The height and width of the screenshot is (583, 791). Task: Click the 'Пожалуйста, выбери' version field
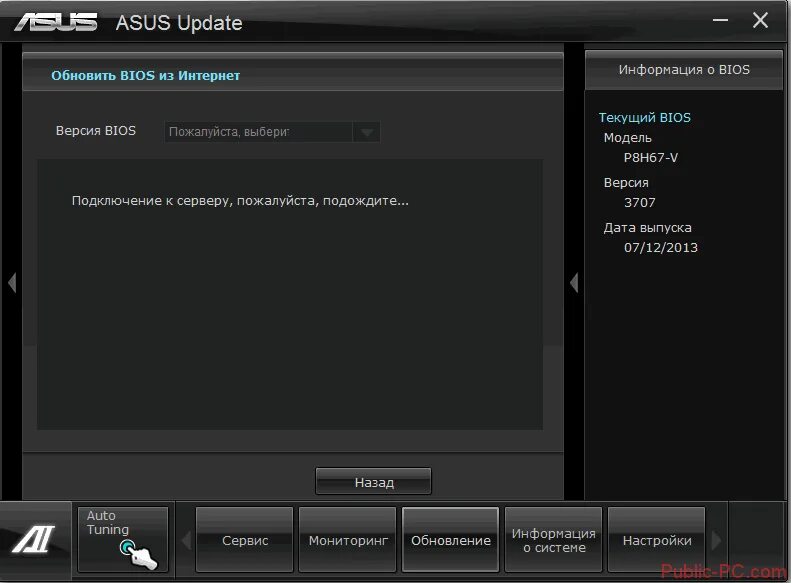[x=258, y=132]
